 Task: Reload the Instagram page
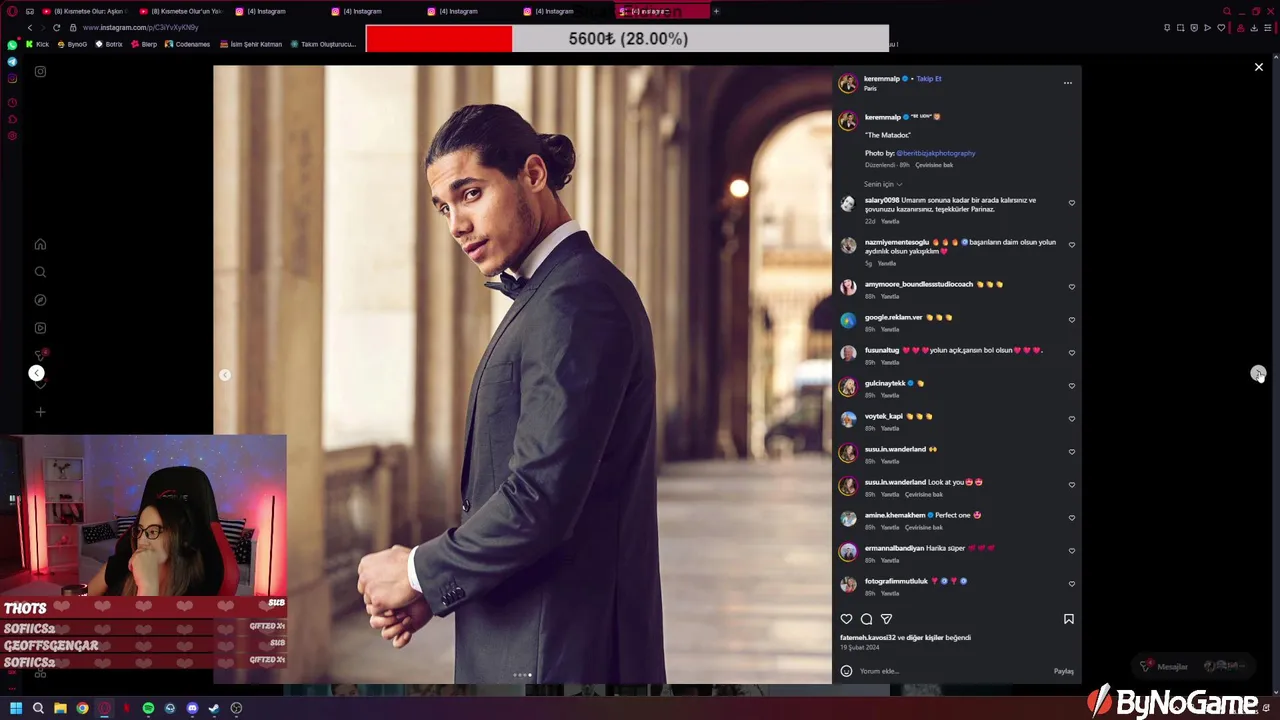[57, 28]
